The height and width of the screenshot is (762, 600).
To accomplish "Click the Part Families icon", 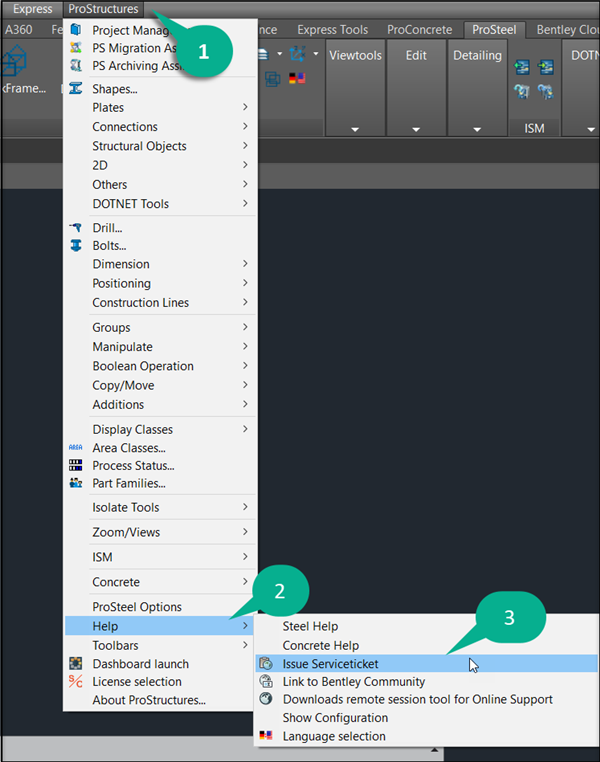I will (76, 483).
